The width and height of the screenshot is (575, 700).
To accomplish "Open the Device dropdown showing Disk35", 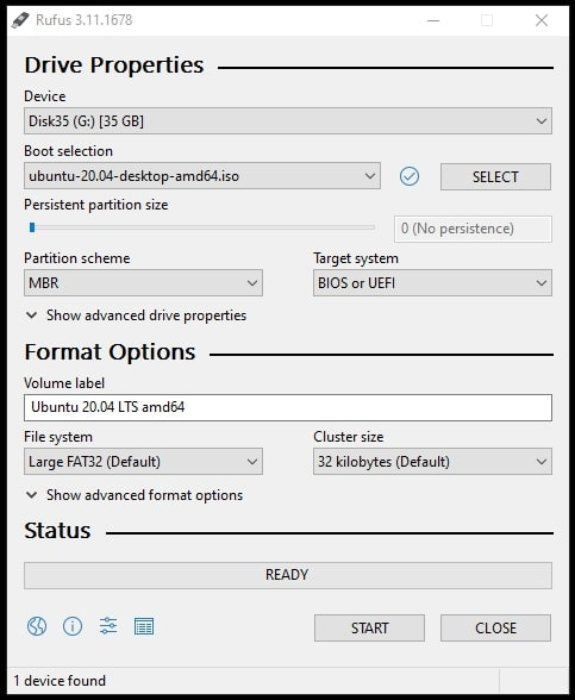I will [288, 121].
